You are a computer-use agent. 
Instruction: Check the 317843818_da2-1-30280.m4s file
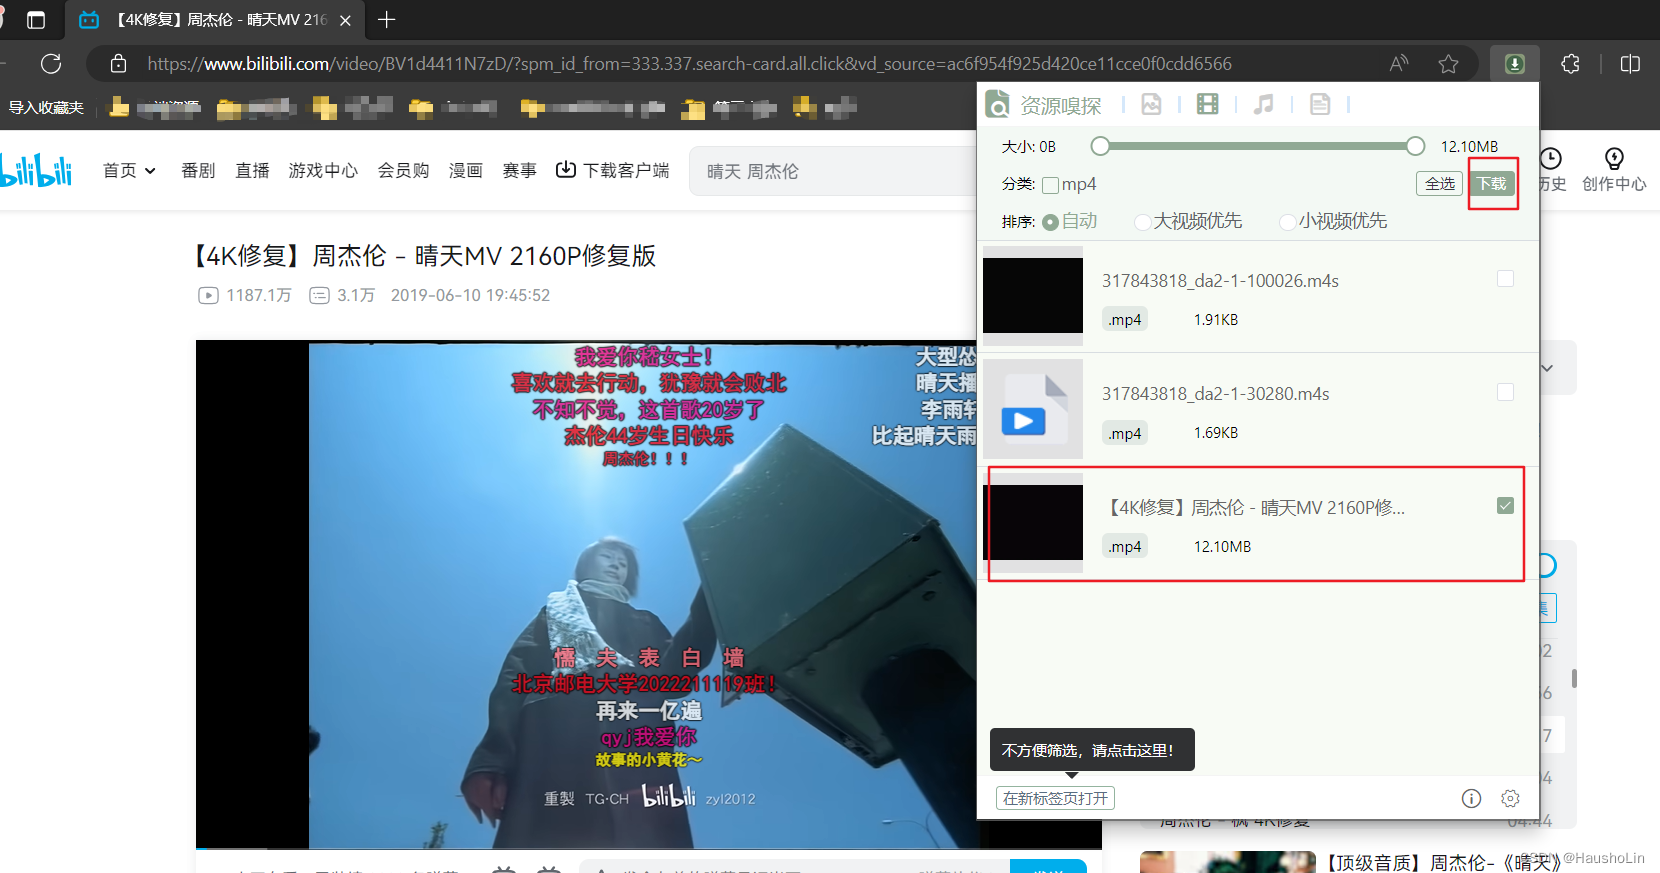tap(1505, 392)
